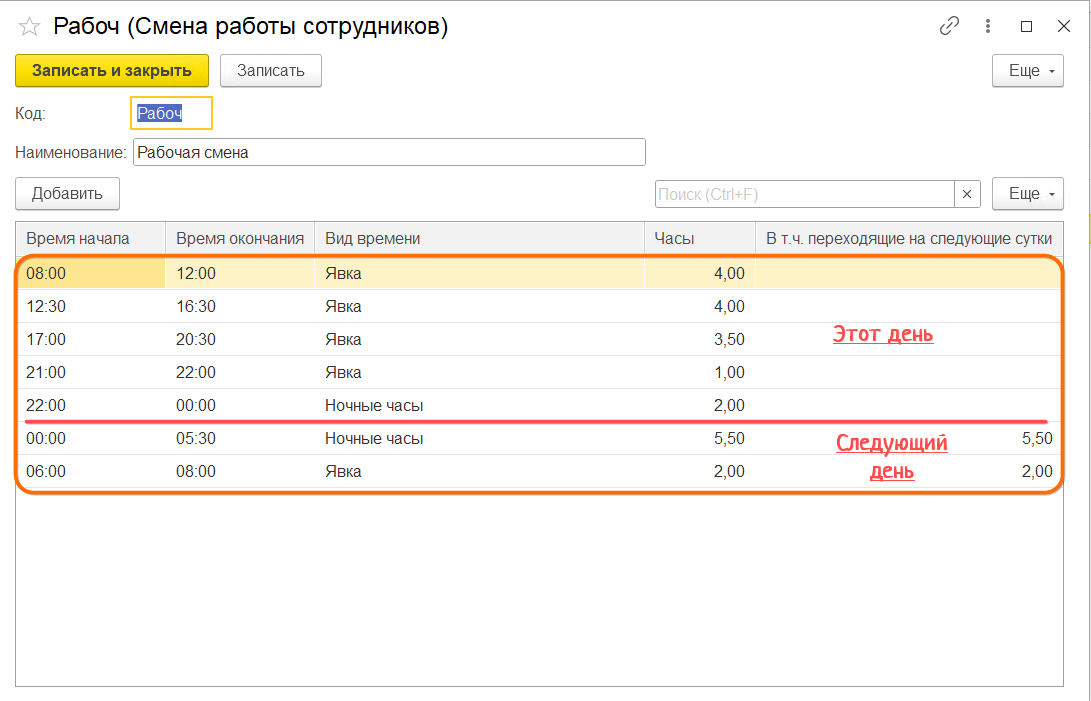
Task: Add a new row with 'Добавить'
Action: 67,194
